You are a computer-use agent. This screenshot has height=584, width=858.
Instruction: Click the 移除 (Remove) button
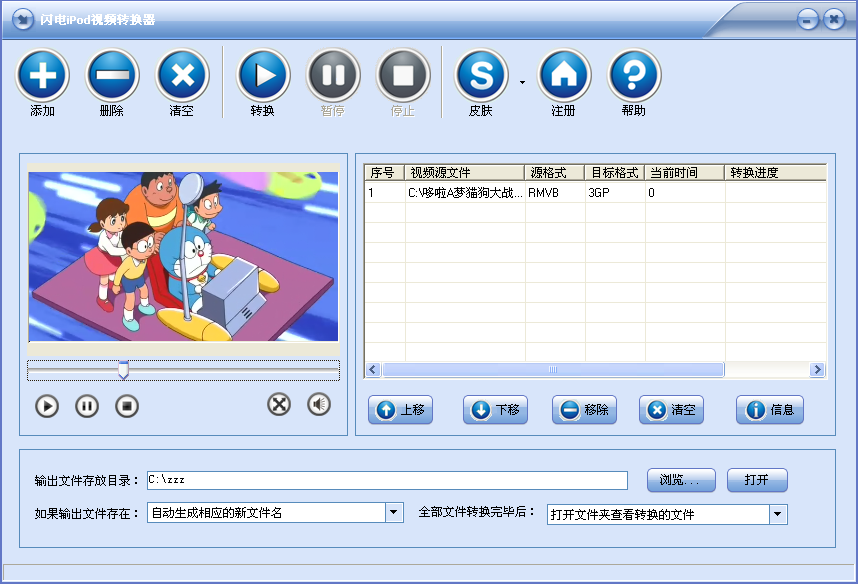tap(584, 409)
